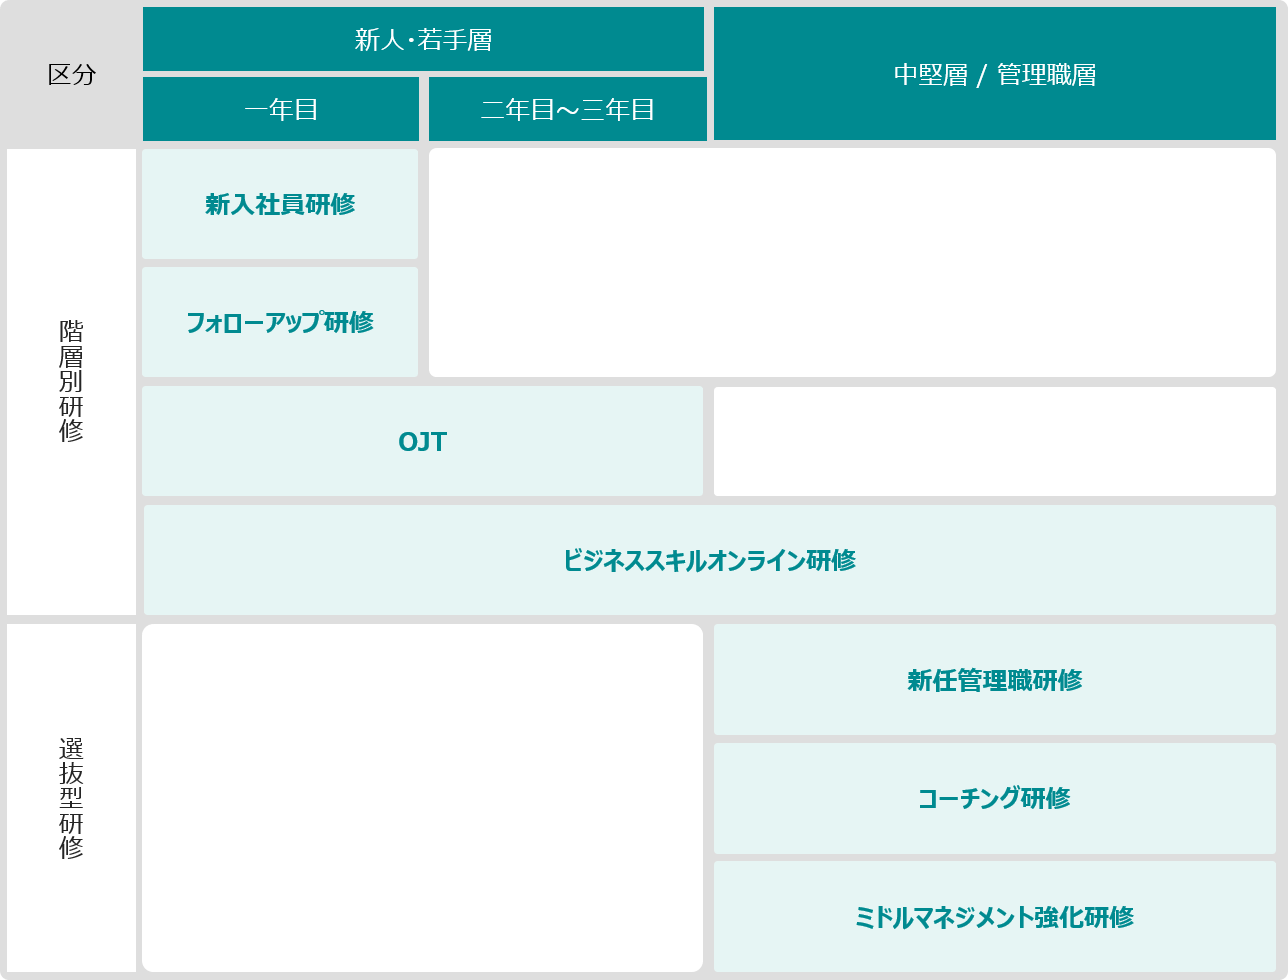Image resolution: width=1288 pixels, height=980 pixels.
Task: Select the ミドルマネジメント強化研修 box
Action: coord(995,917)
